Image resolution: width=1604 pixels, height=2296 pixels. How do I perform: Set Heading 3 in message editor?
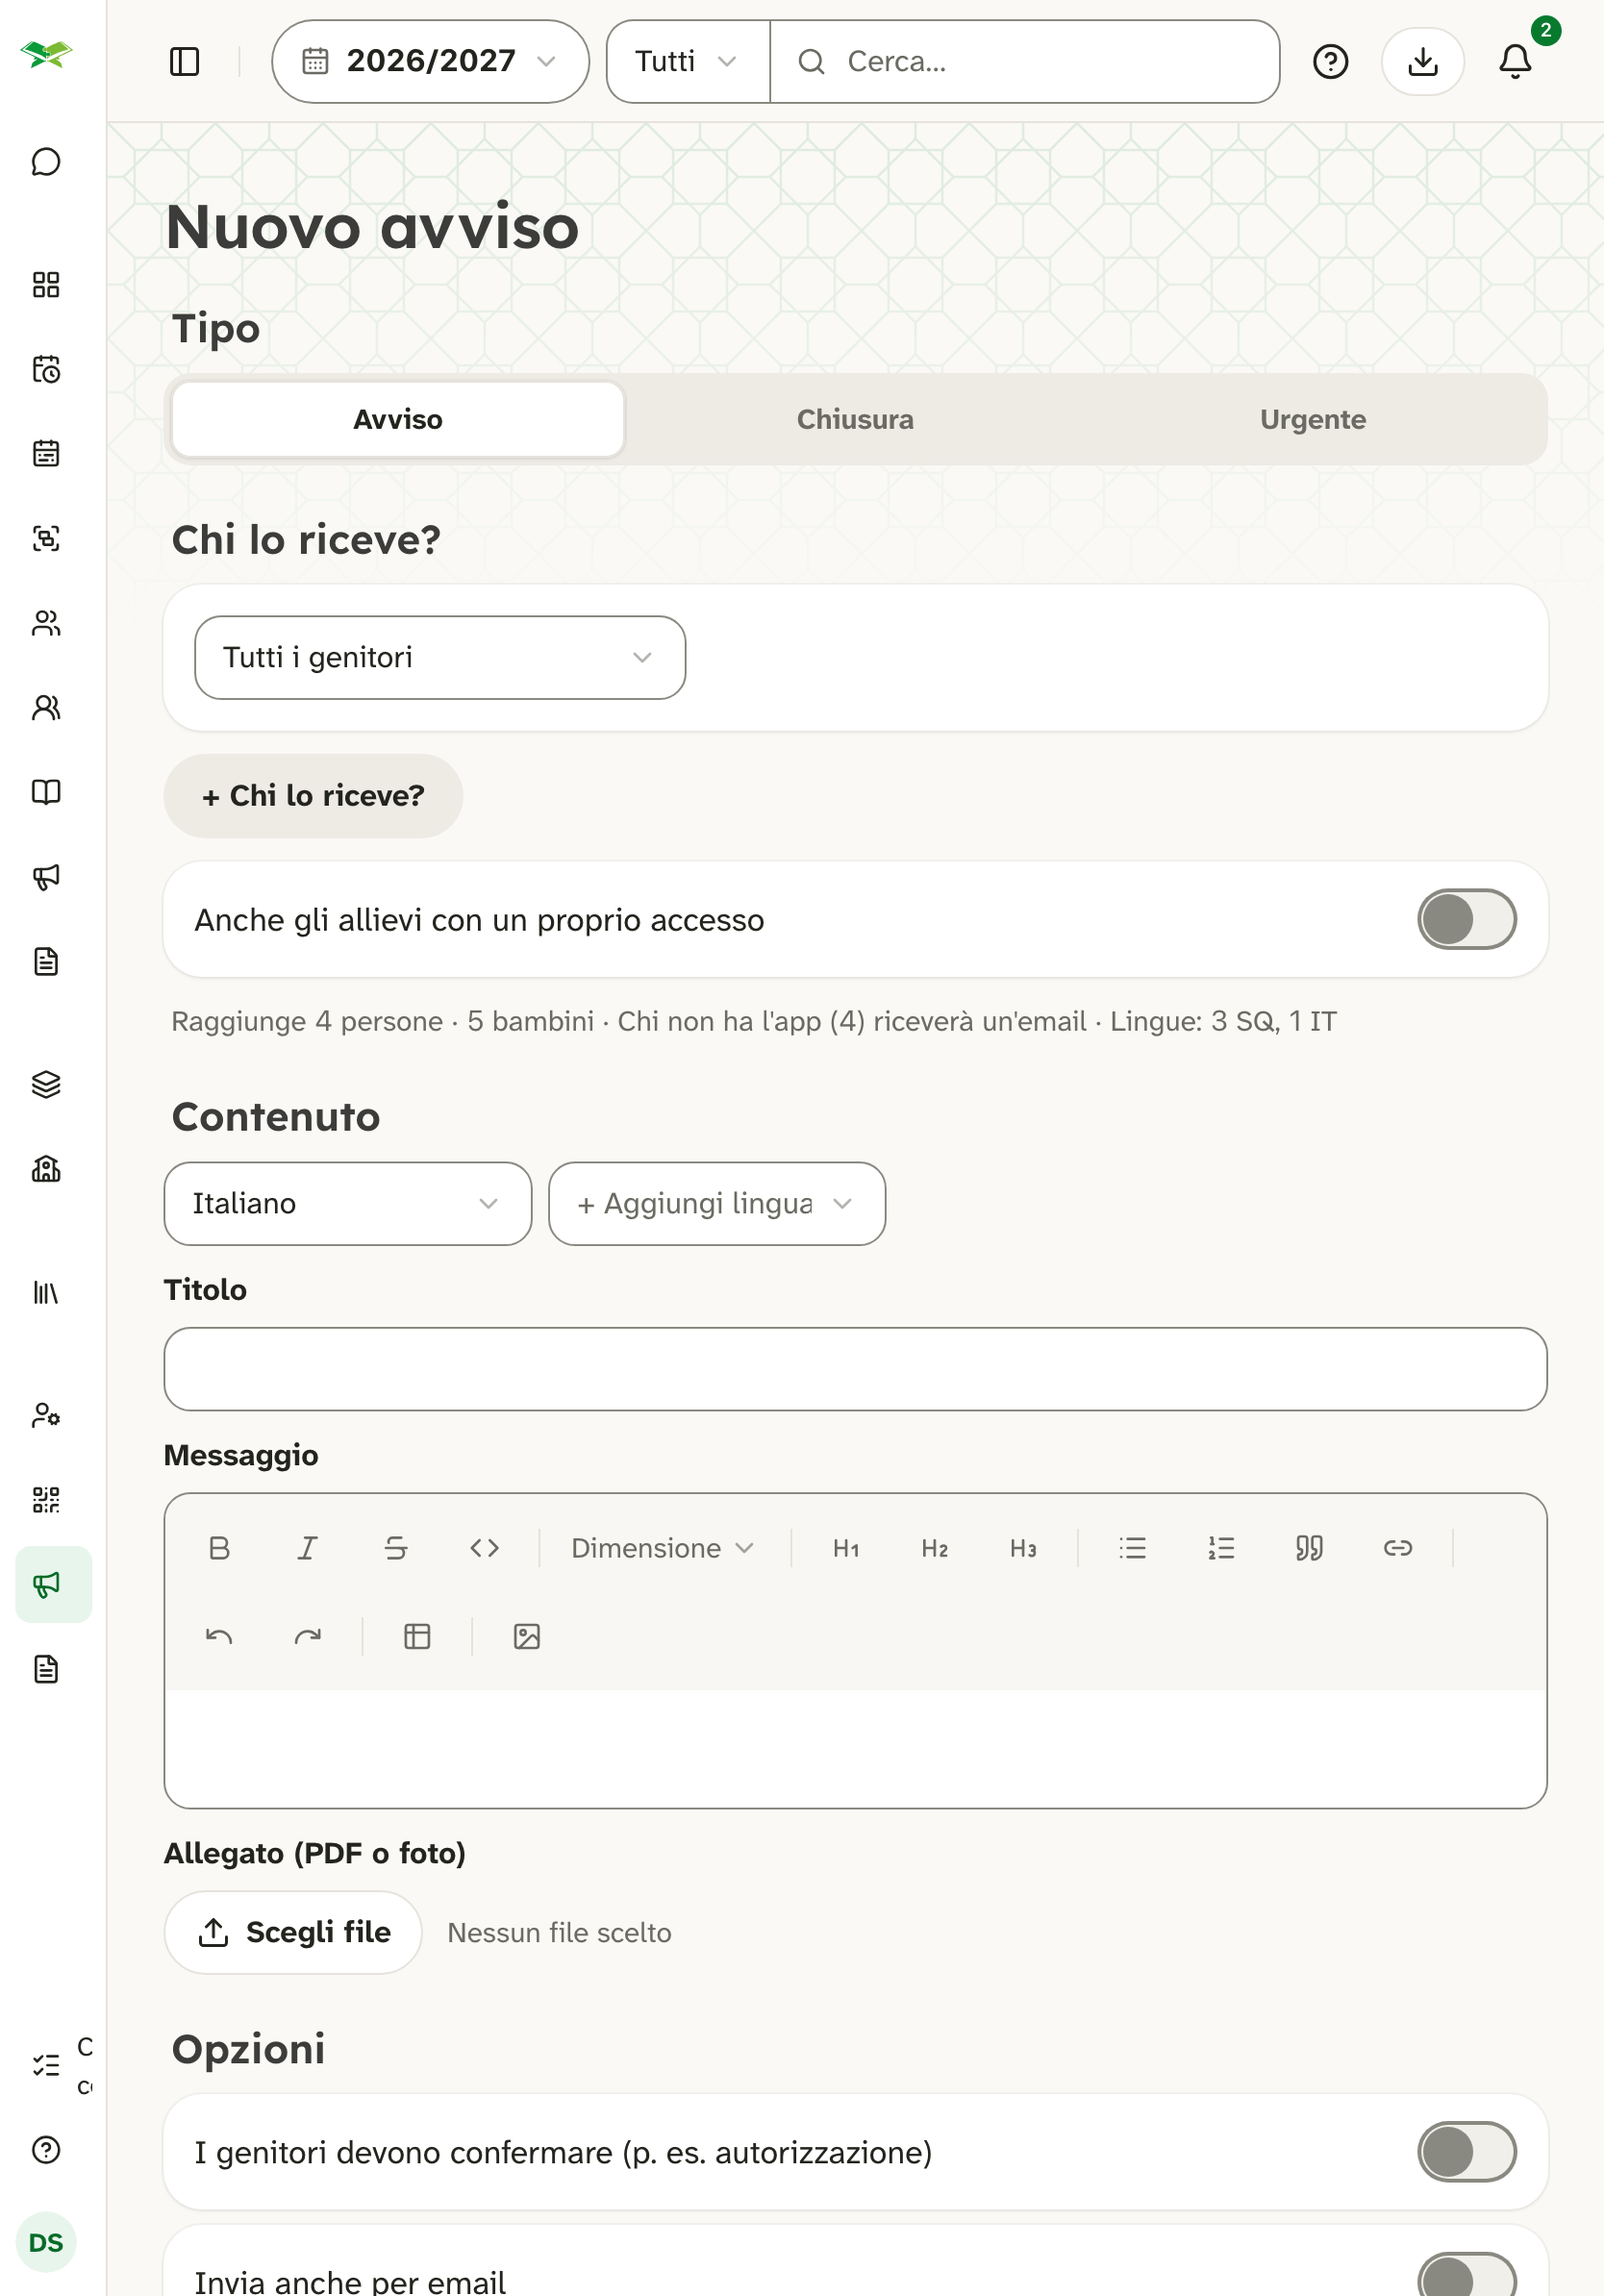click(1023, 1548)
